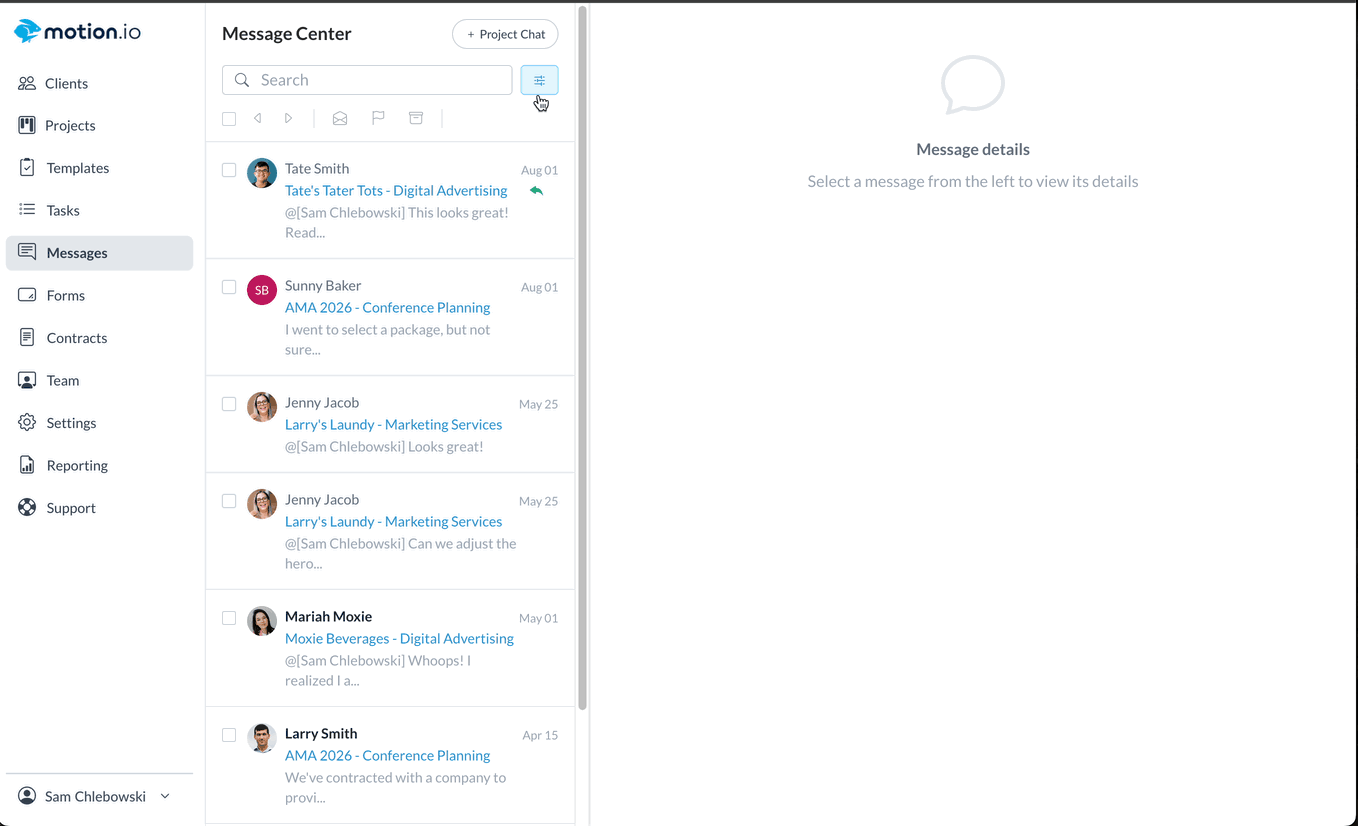Open AMA 2026 link under Larry Smith

tap(387, 755)
